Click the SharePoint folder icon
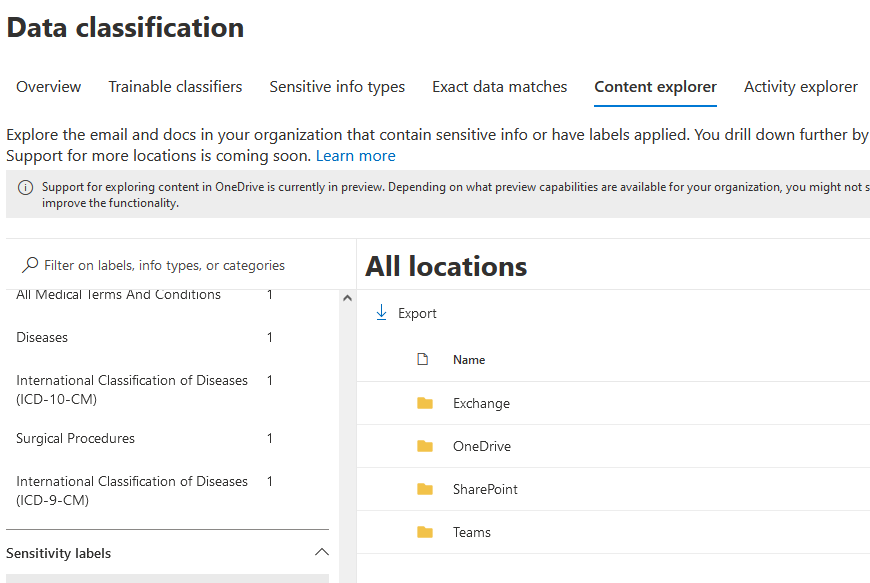The width and height of the screenshot is (870, 583). pyautogui.click(x=425, y=489)
